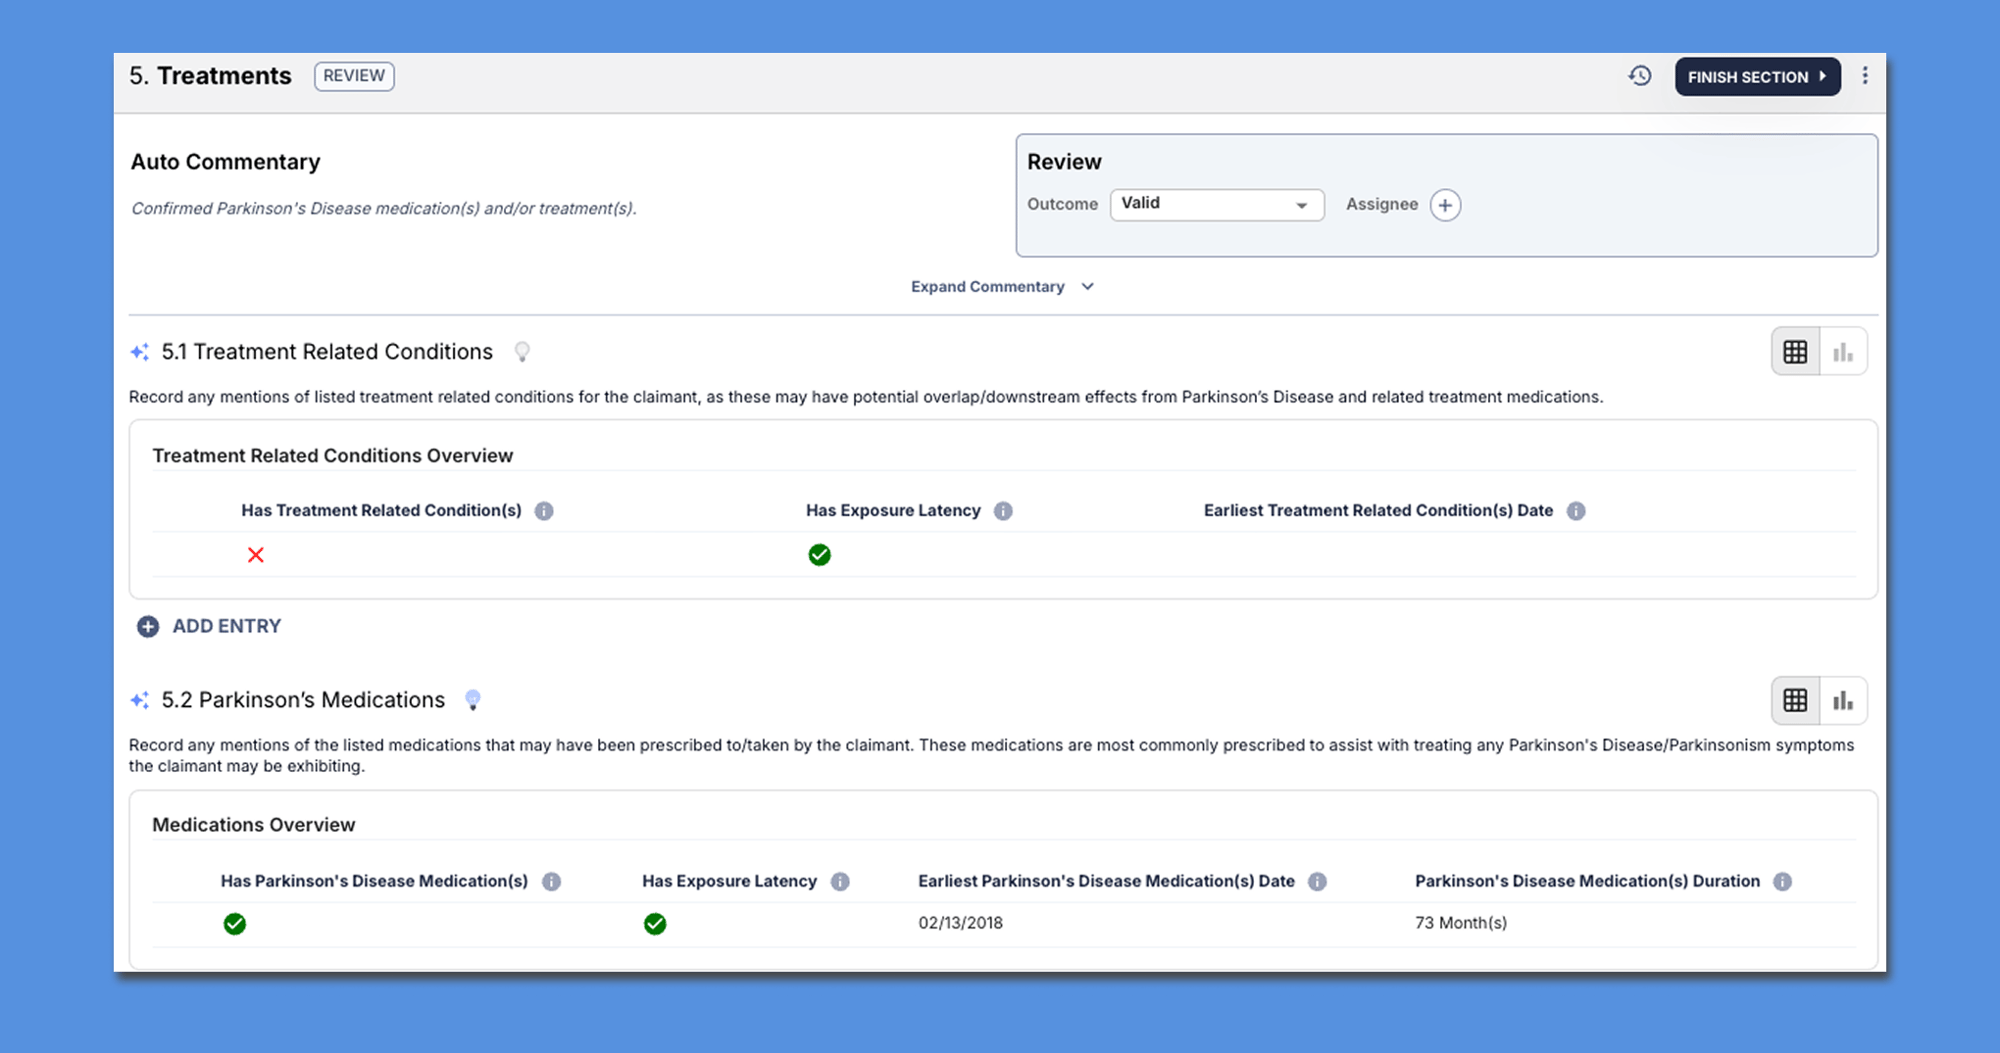
Task: Click Add Entry under Treatment Related Conditions
Action: (x=210, y=626)
